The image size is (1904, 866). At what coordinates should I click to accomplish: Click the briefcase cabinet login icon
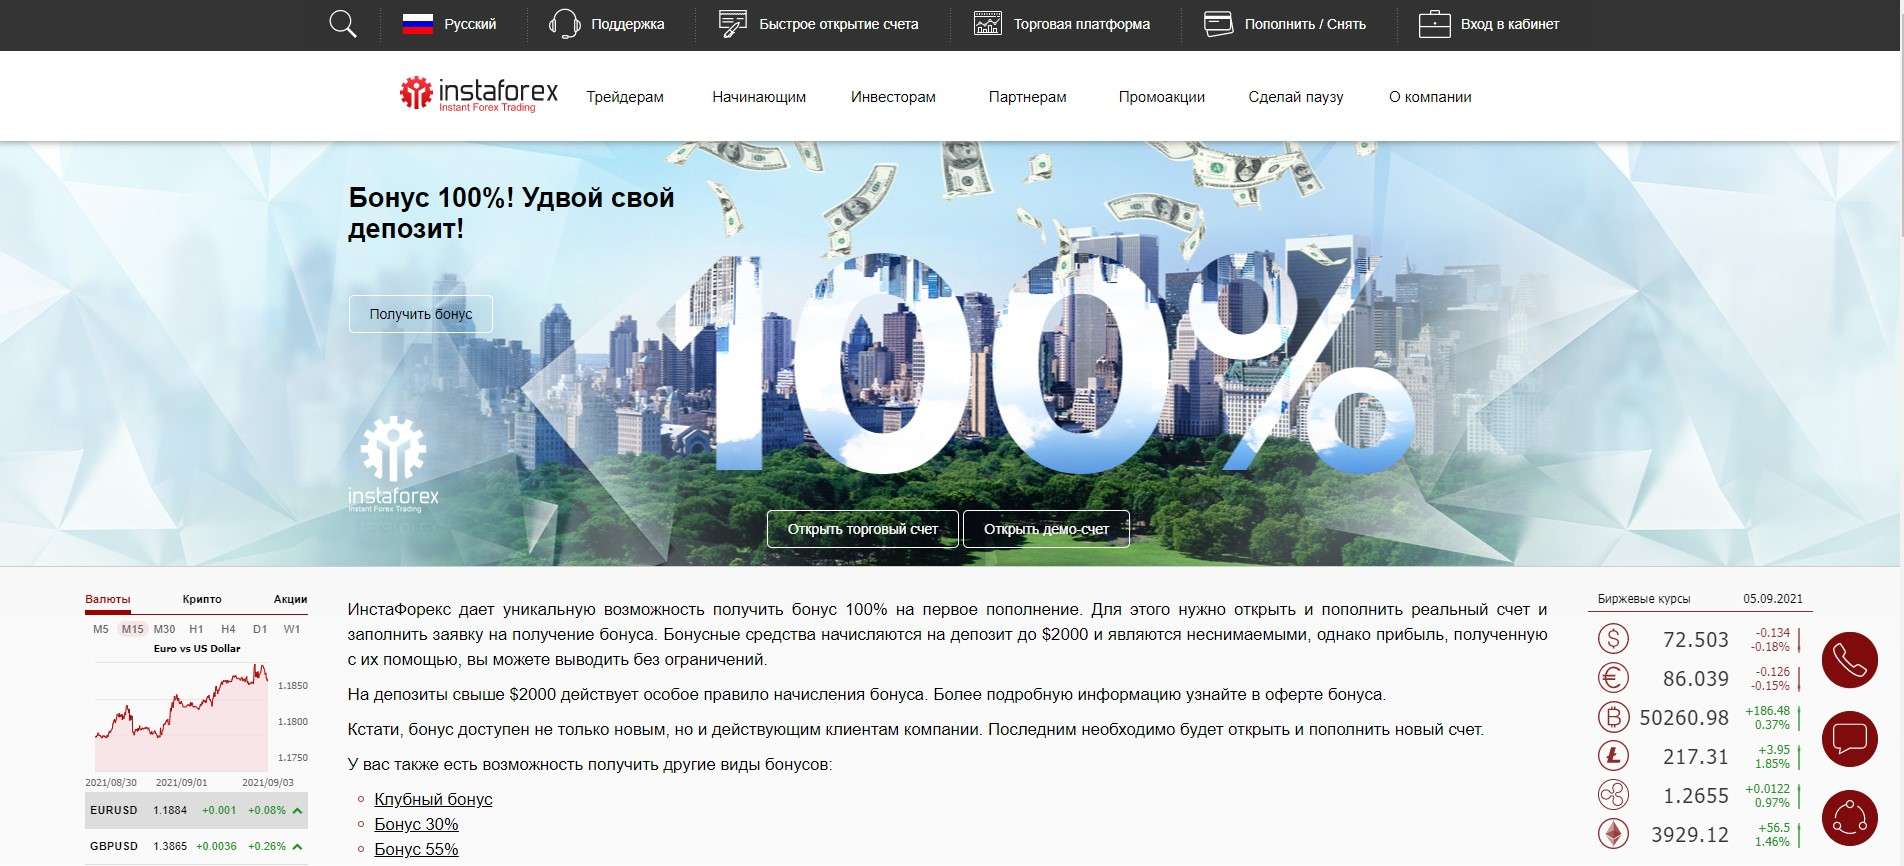(x=1434, y=24)
